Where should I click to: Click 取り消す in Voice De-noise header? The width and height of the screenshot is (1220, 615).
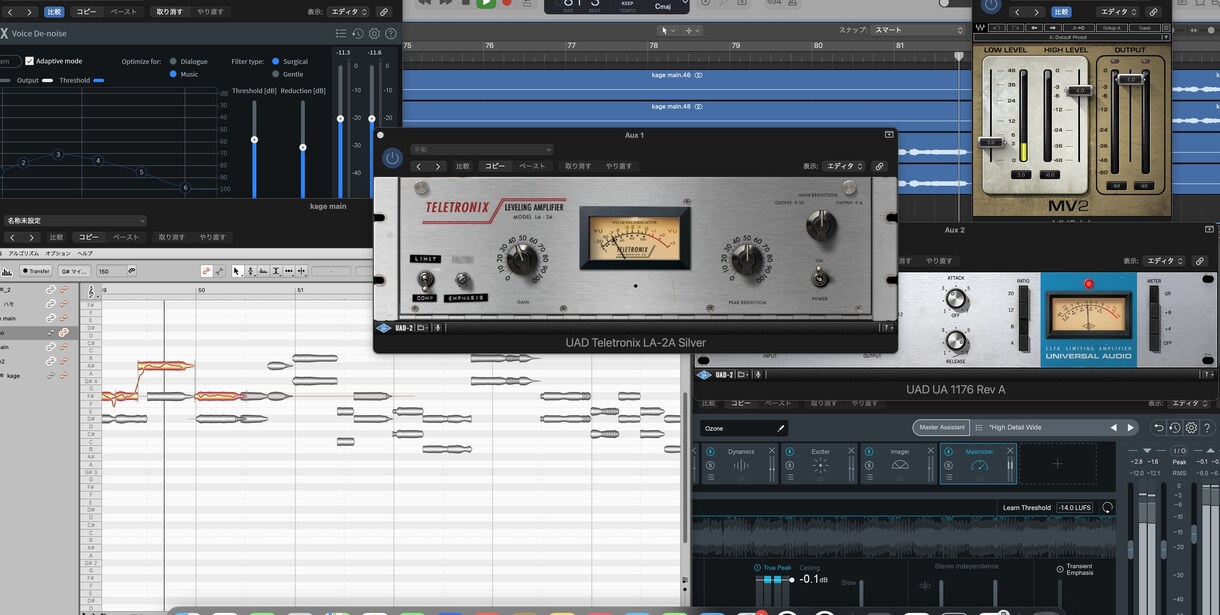click(x=171, y=12)
